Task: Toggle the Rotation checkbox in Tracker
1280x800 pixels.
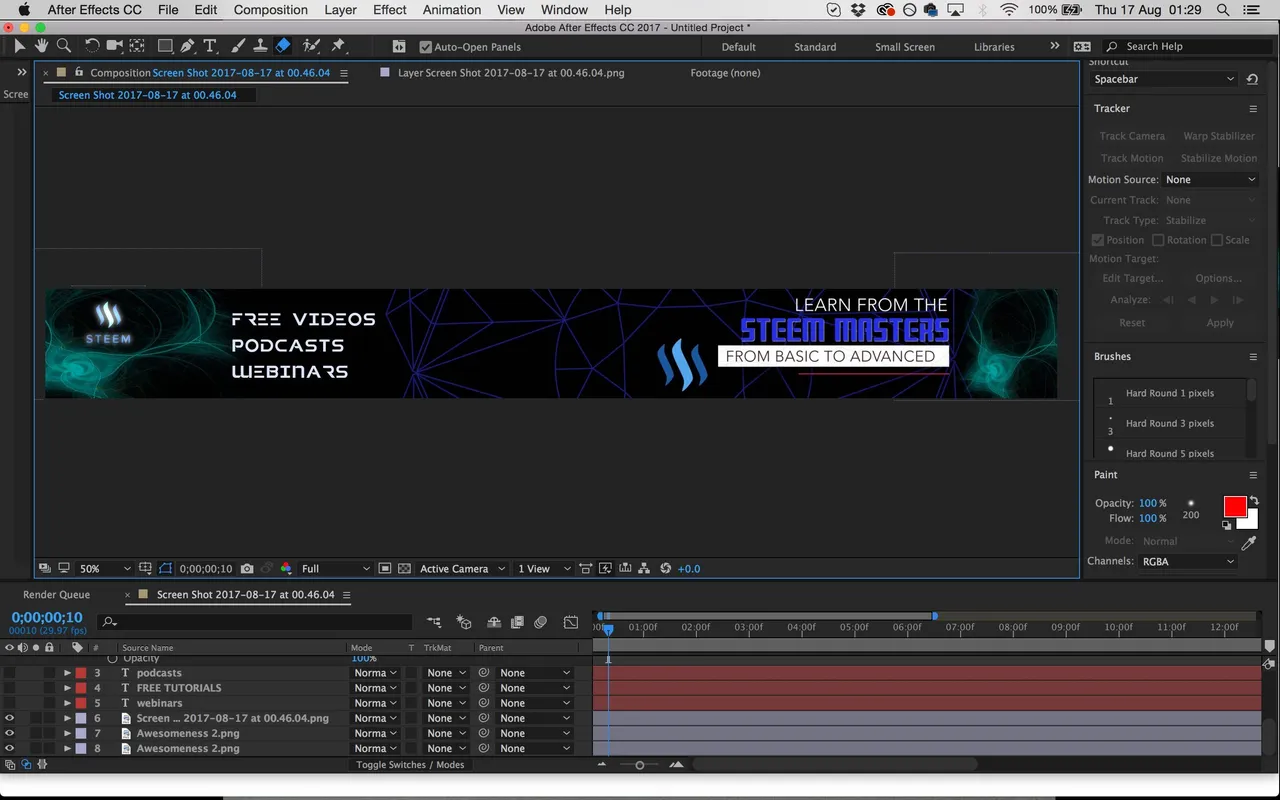Action: [x=1158, y=240]
